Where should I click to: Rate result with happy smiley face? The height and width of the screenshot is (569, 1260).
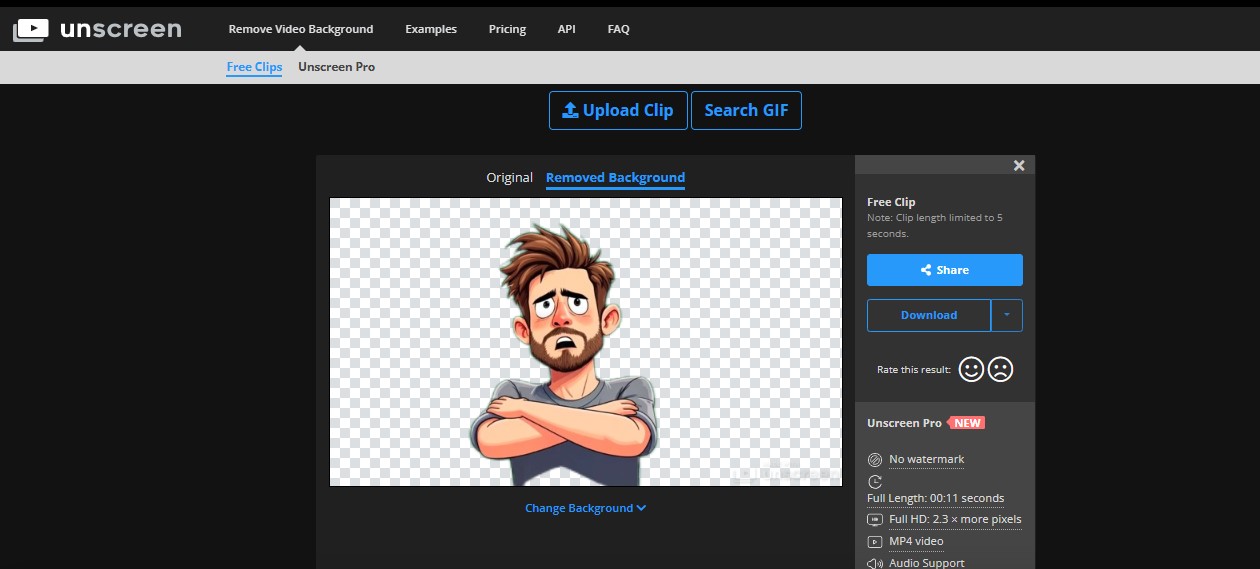click(x=971, y=369)
